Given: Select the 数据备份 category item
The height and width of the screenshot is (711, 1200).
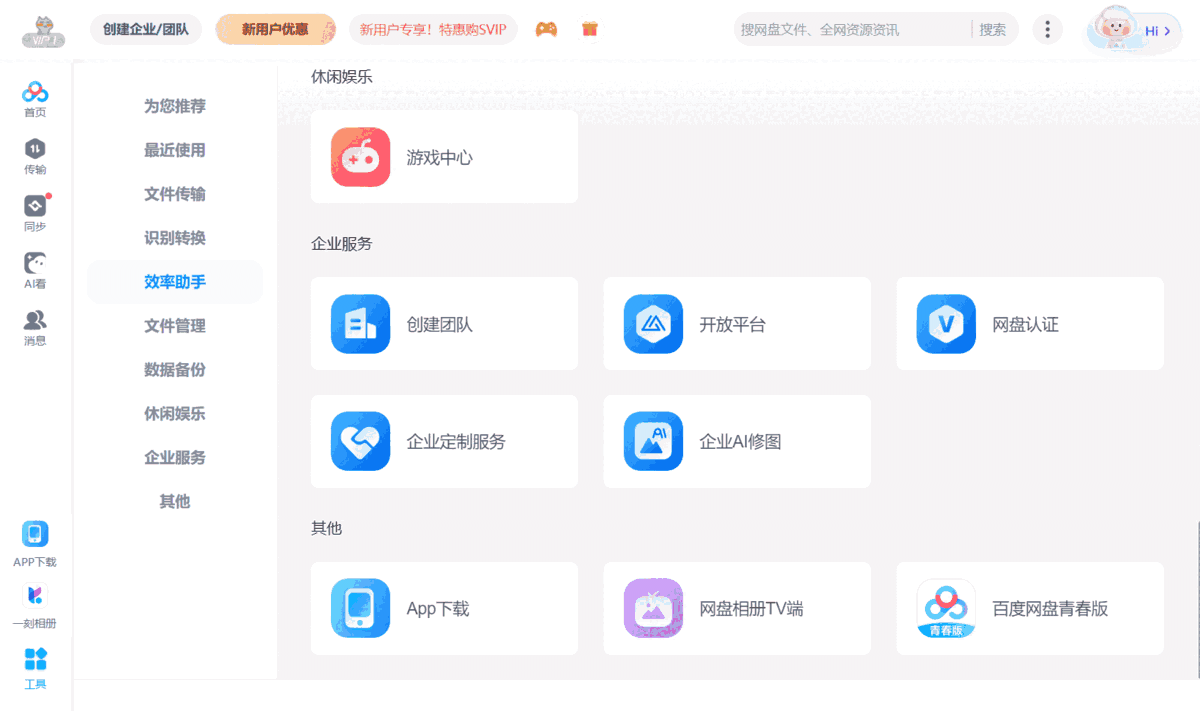Looking at the screenshot, I should 174,369.
